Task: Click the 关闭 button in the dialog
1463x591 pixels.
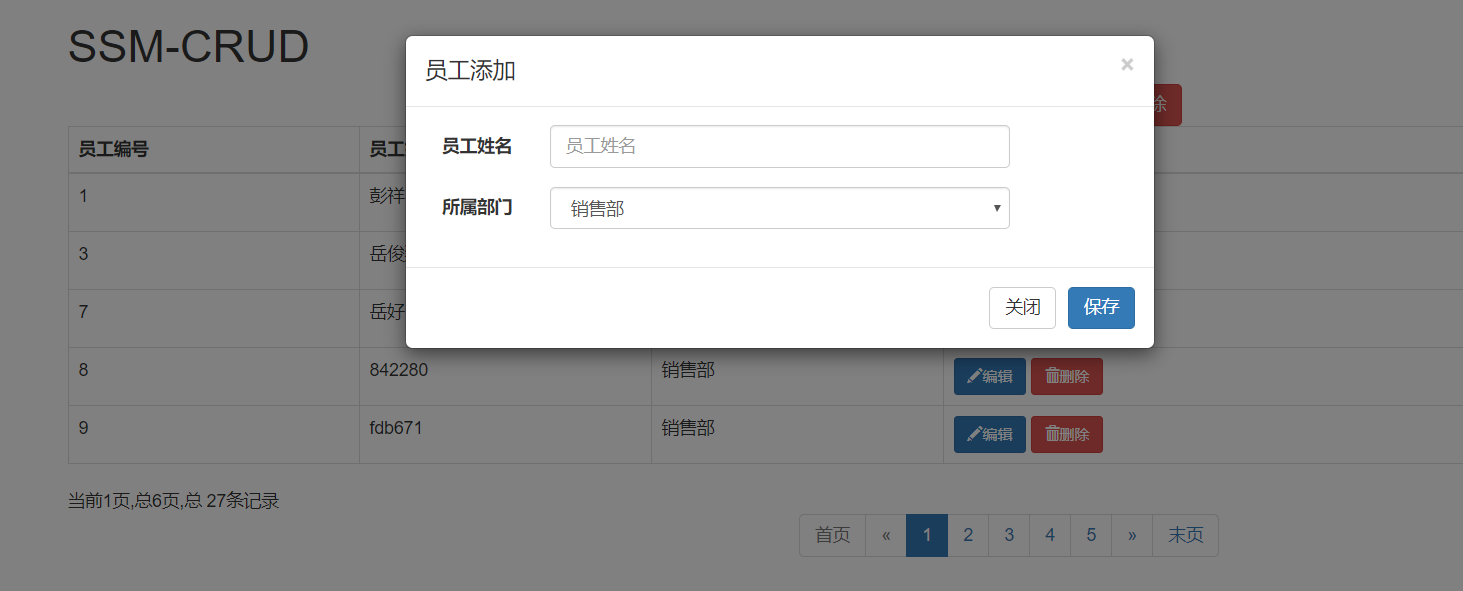Action: [x=1022, y=308]
